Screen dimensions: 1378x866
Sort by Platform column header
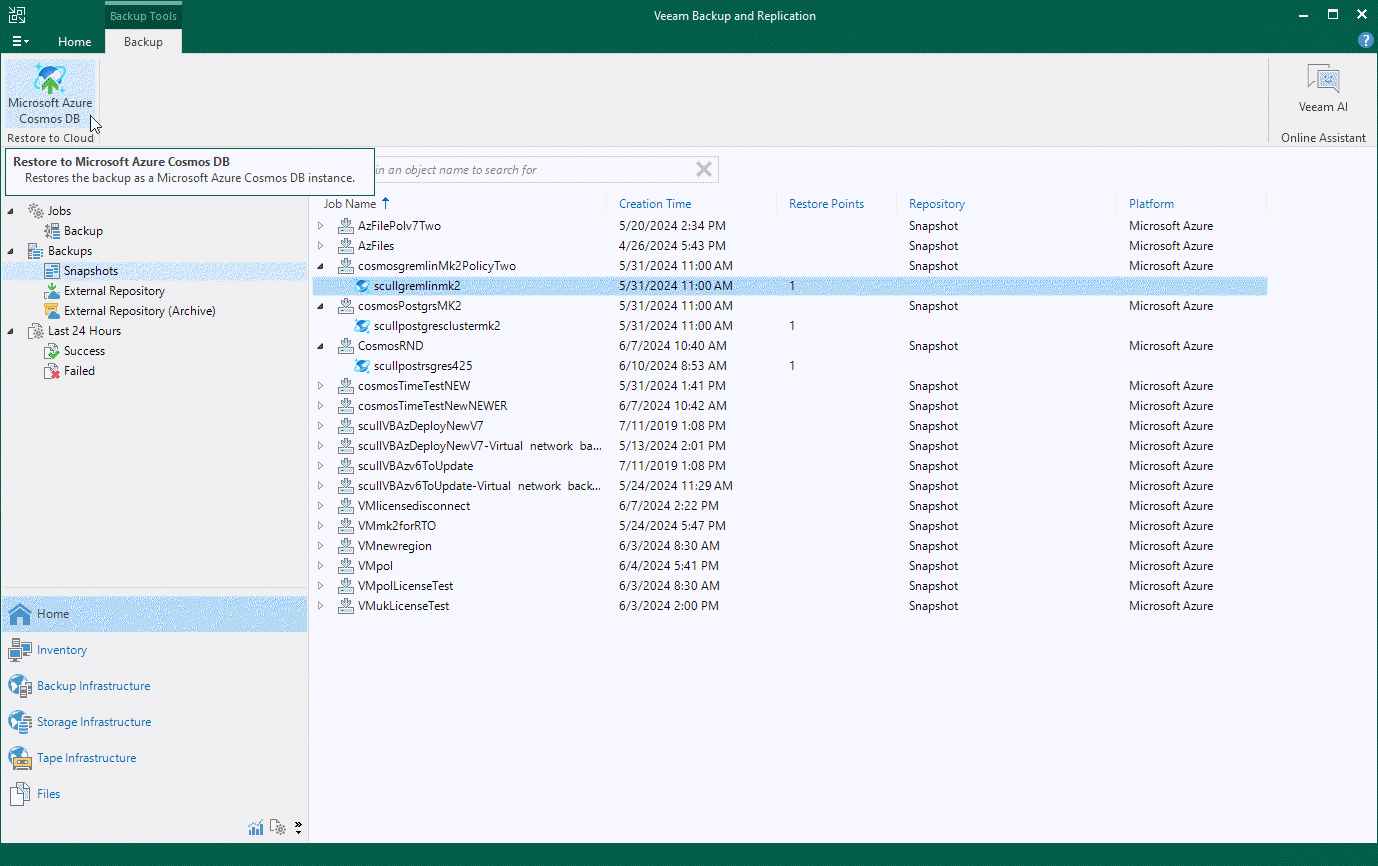pos(1151,204)
